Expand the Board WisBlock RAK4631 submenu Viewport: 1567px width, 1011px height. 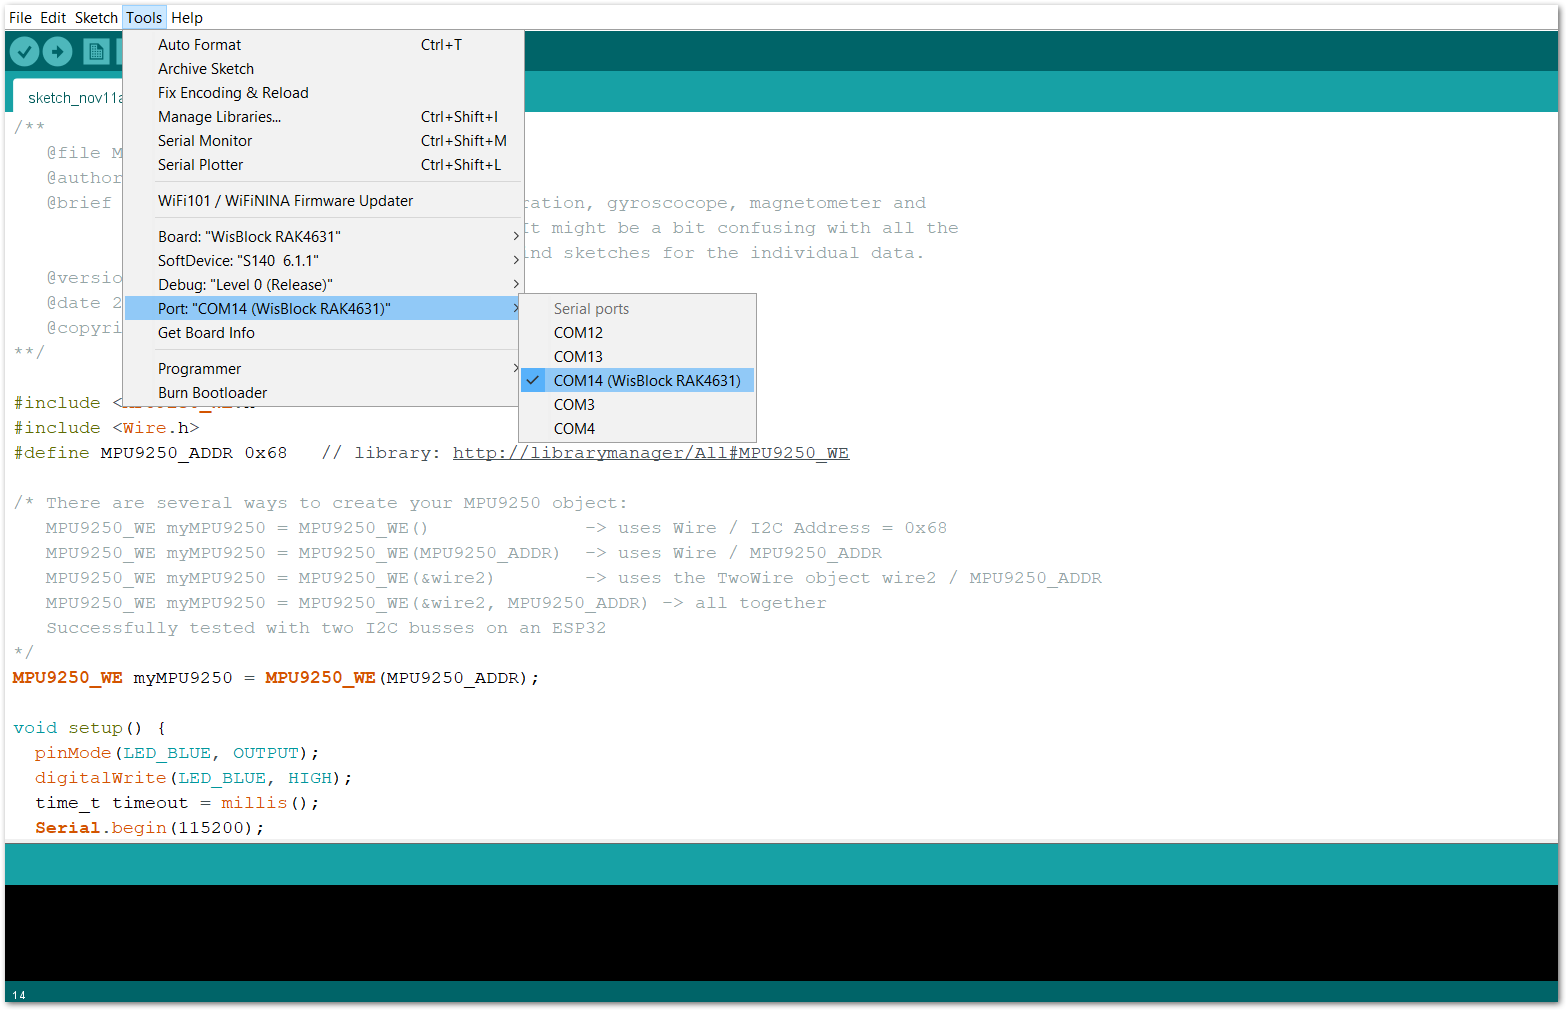[323, 237]
